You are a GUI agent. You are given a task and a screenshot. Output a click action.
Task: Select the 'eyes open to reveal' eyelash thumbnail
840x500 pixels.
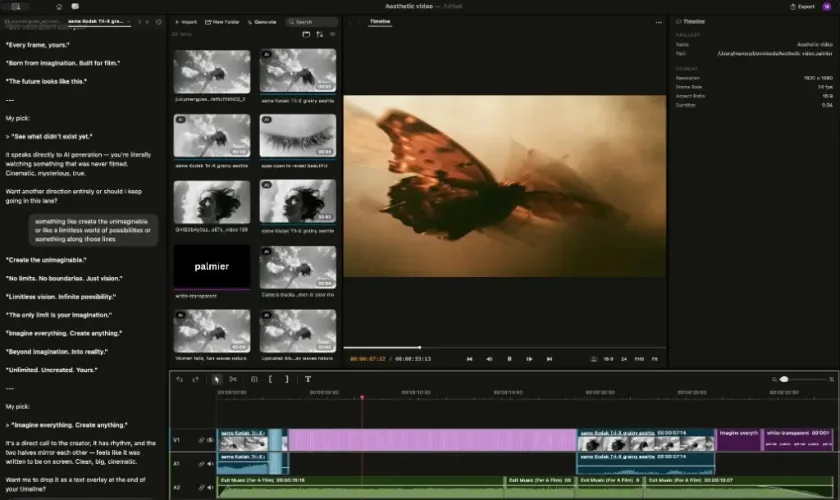[298, 136]
